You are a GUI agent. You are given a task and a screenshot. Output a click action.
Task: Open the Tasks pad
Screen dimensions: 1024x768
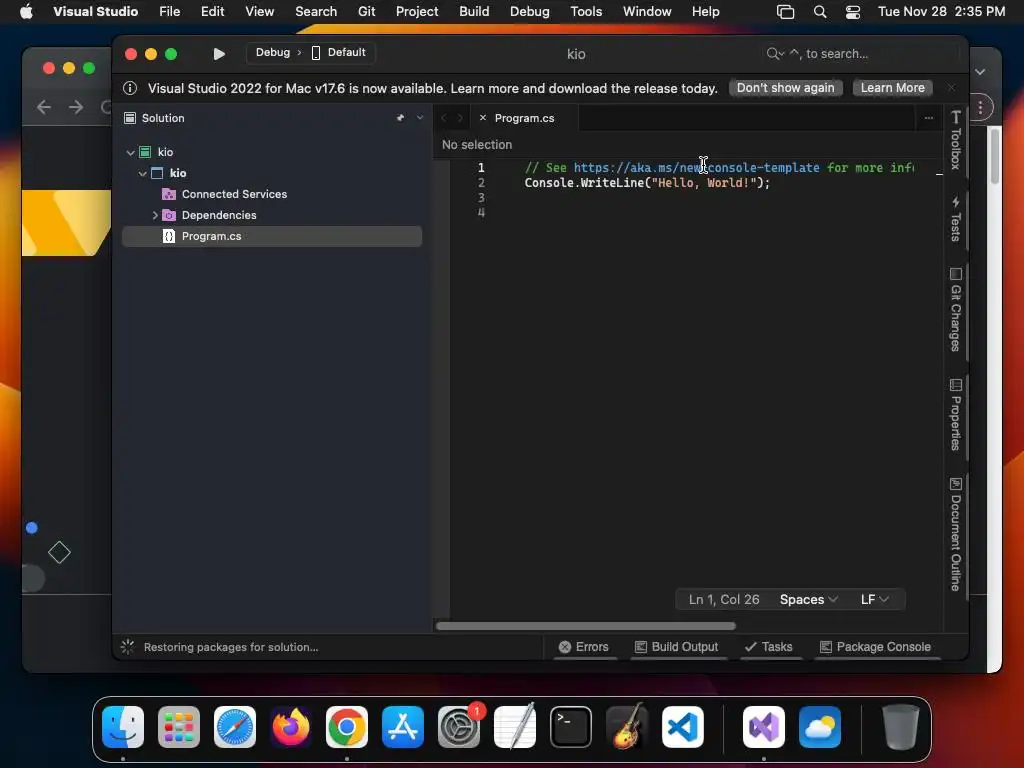click(769, 647)
